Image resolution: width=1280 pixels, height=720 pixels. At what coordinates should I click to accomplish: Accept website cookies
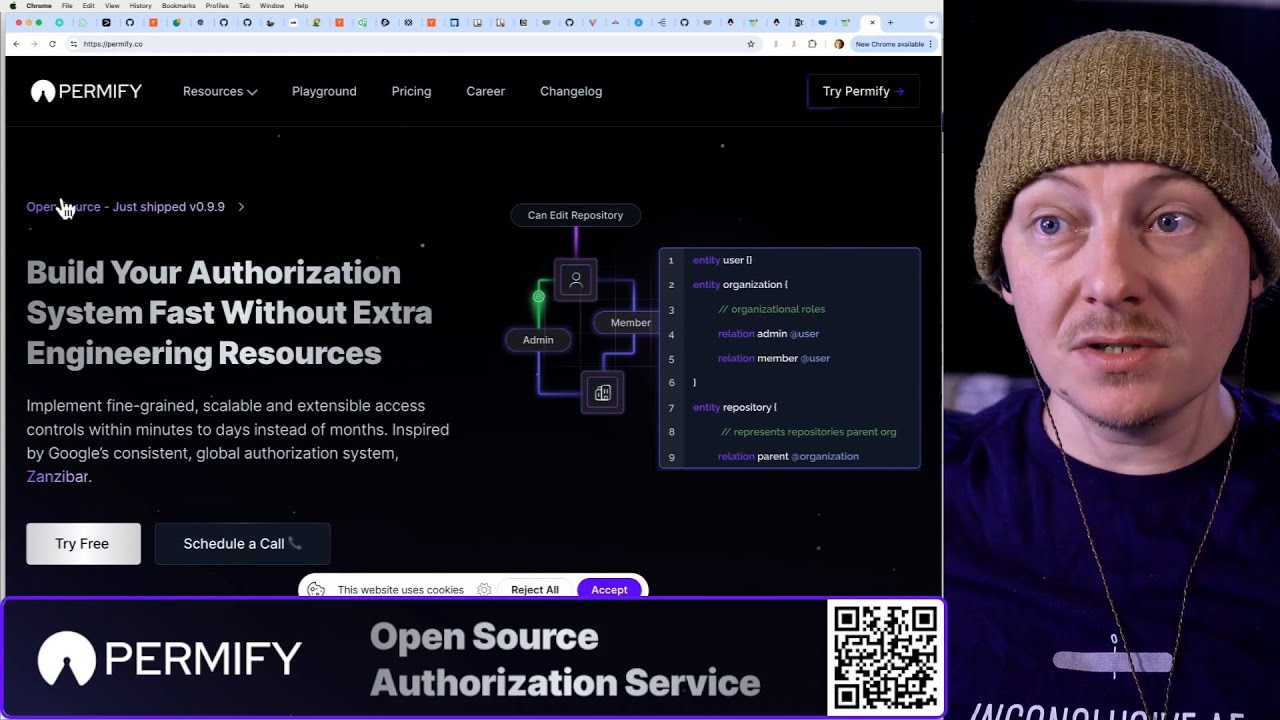coord(609,590)
